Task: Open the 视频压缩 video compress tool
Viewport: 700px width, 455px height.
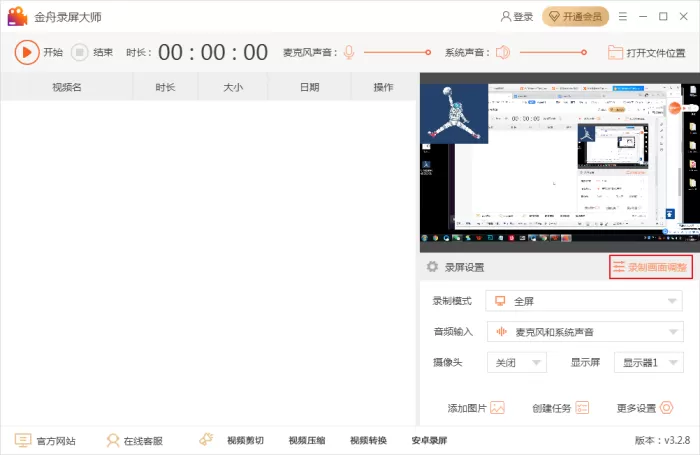Action: 307,441
